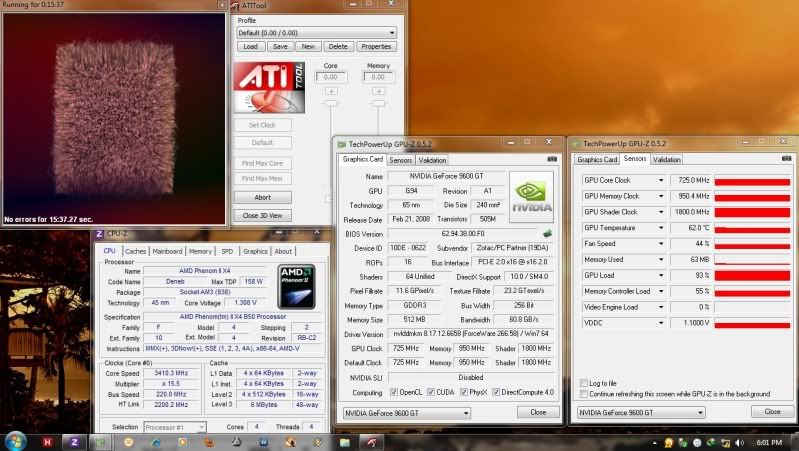Click the Load profile button
Image resolution: width=799 pixels, height=451 pixels.
click(251, 46)
